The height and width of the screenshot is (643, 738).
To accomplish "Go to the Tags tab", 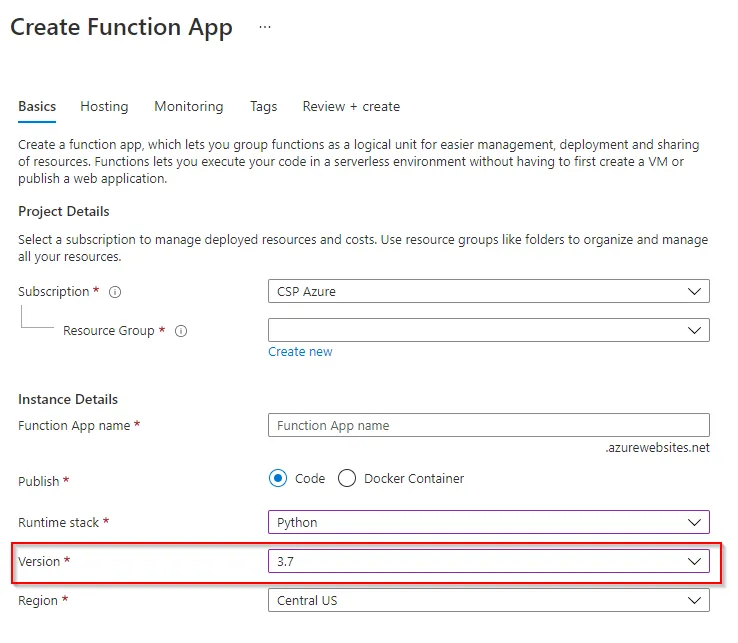I will pyautogui.click(x=263, y=106).
